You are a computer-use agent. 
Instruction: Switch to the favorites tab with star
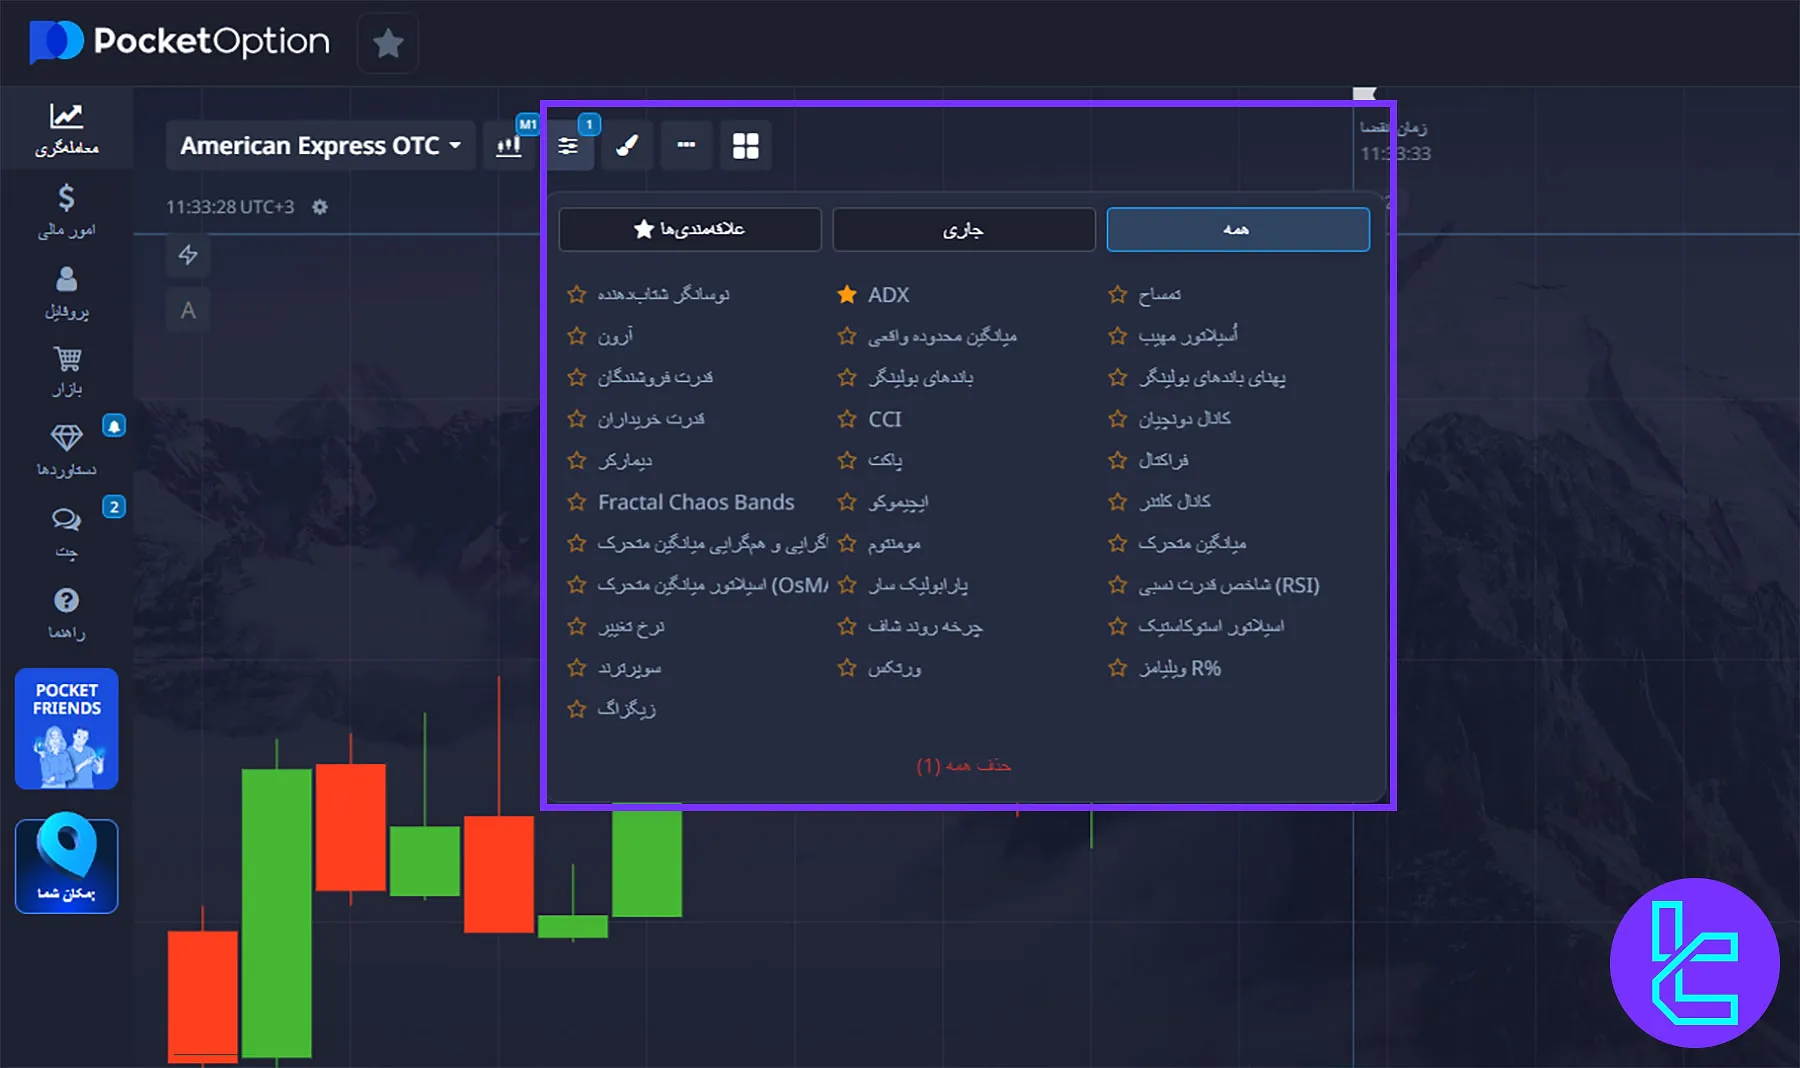pyautogui.click(x=690, y=229)
